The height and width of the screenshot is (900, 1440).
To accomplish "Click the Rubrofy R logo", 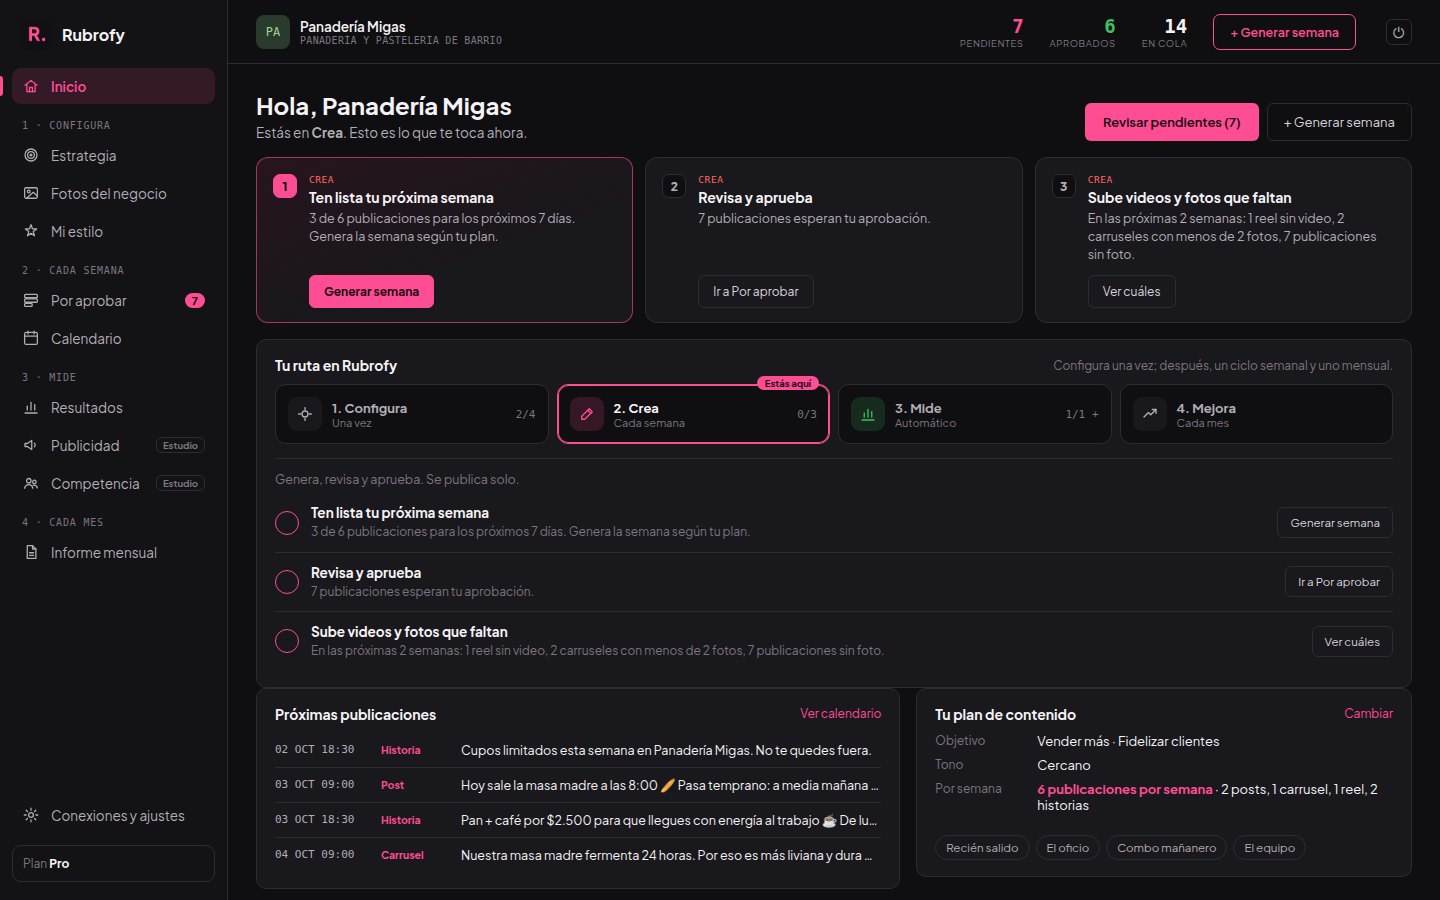I will (x=36, y=35).
